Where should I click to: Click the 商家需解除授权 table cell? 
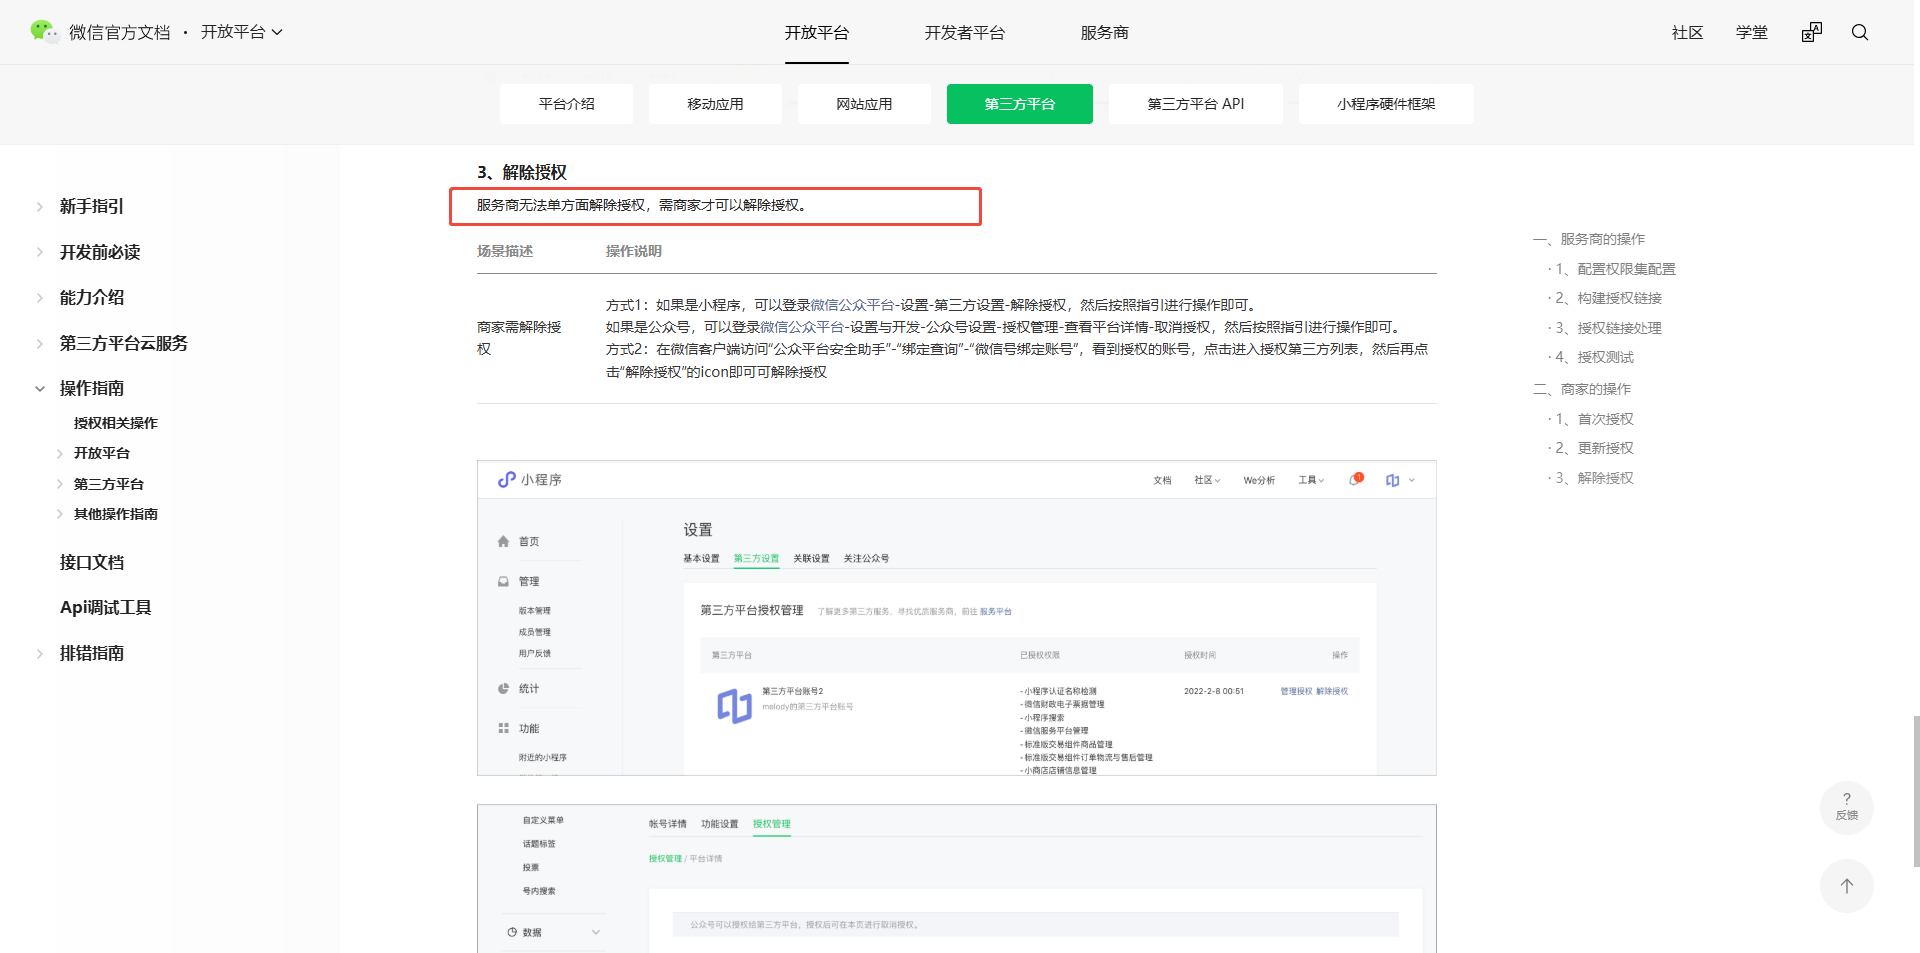[x=519, y=338]
